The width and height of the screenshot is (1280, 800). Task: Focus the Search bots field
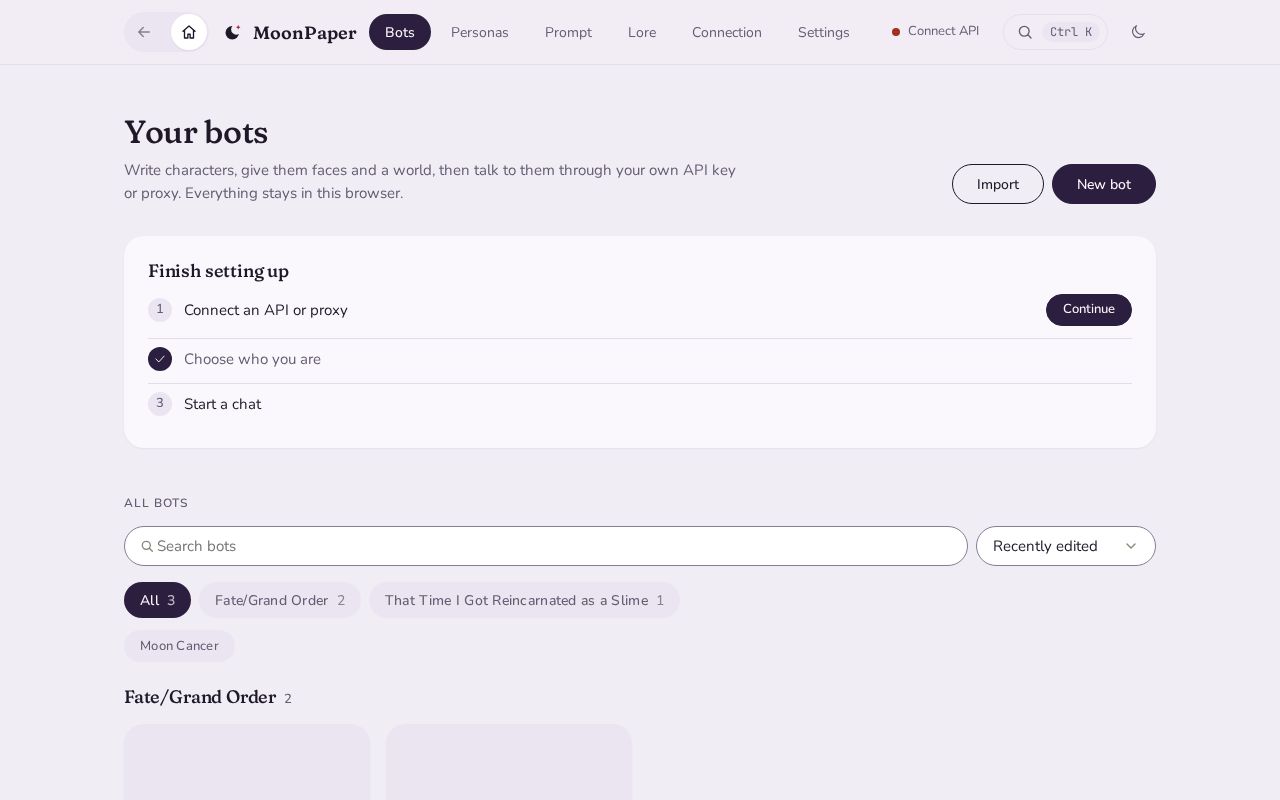546,546
